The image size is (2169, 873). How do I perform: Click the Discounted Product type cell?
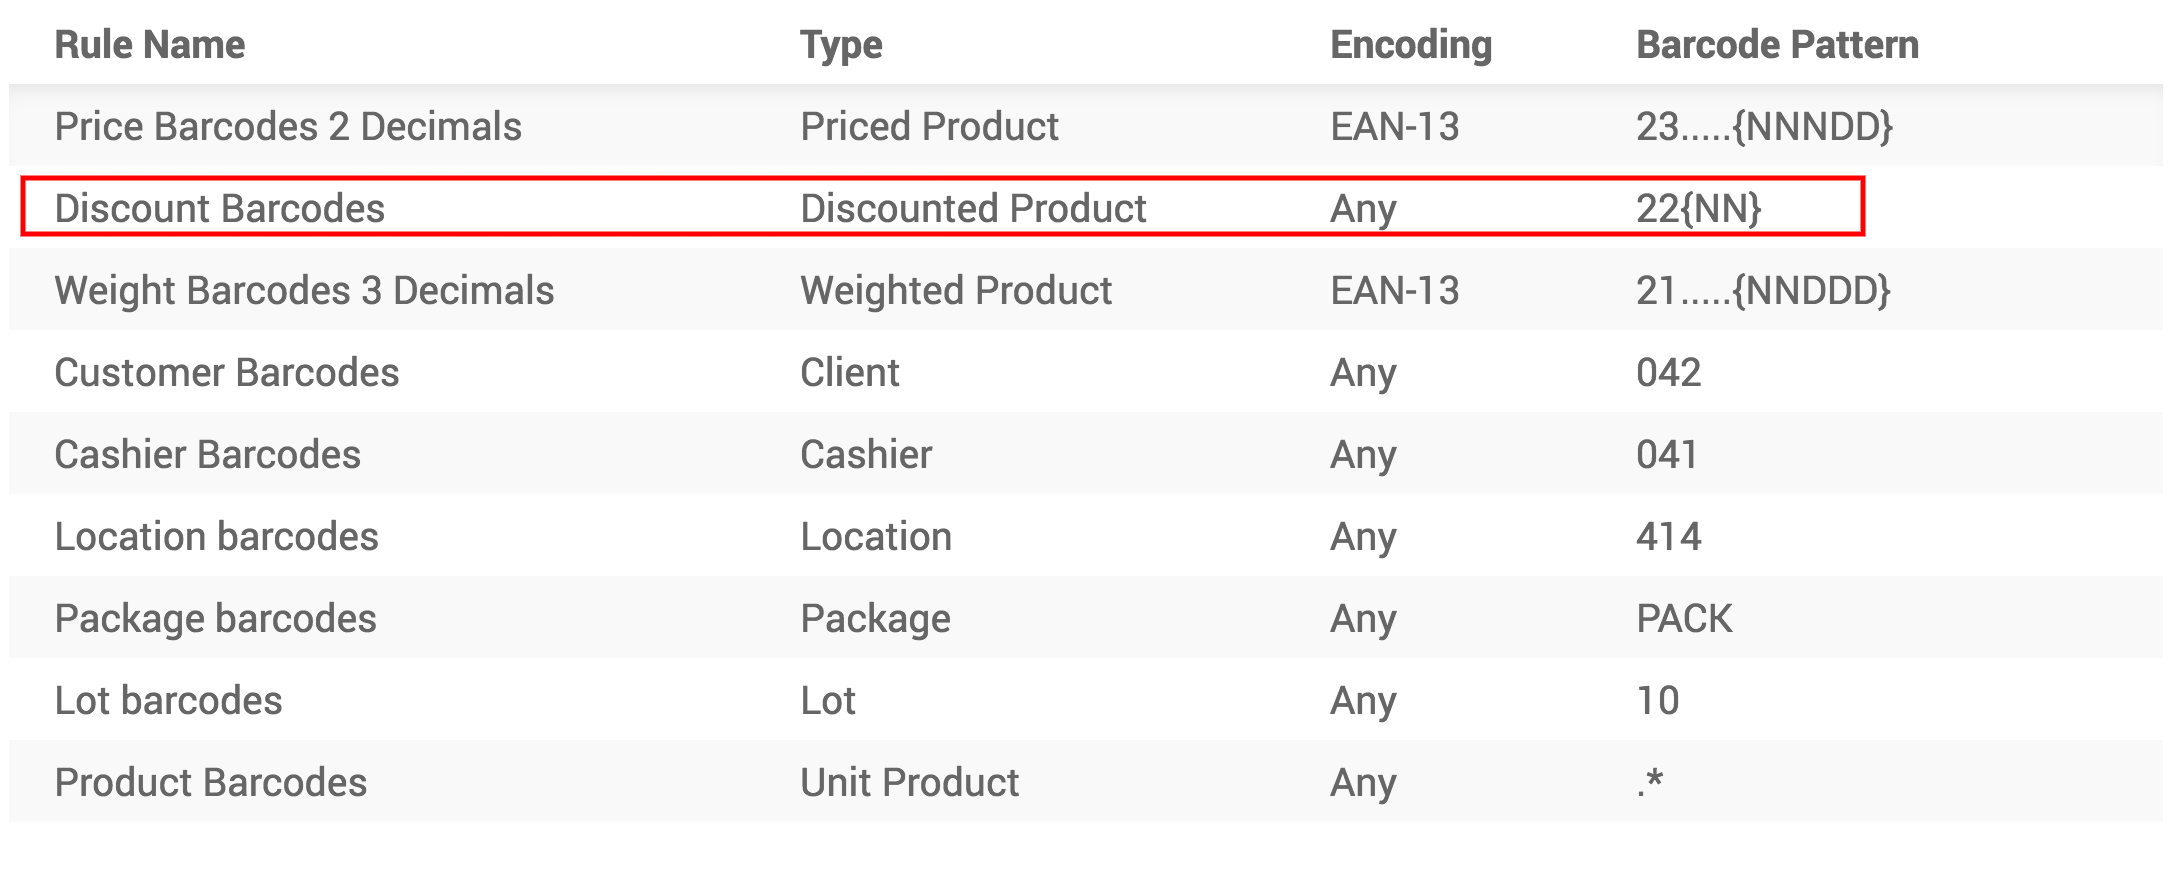(973, 209)
